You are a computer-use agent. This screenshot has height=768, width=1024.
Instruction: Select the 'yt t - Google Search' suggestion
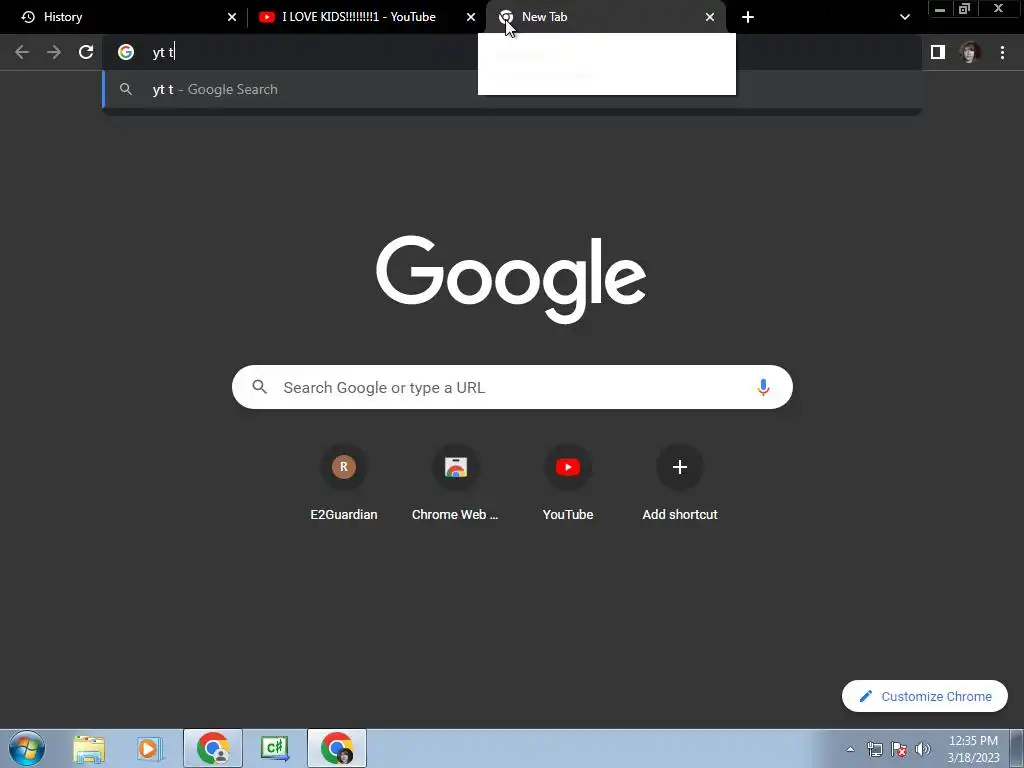(512, 89)
